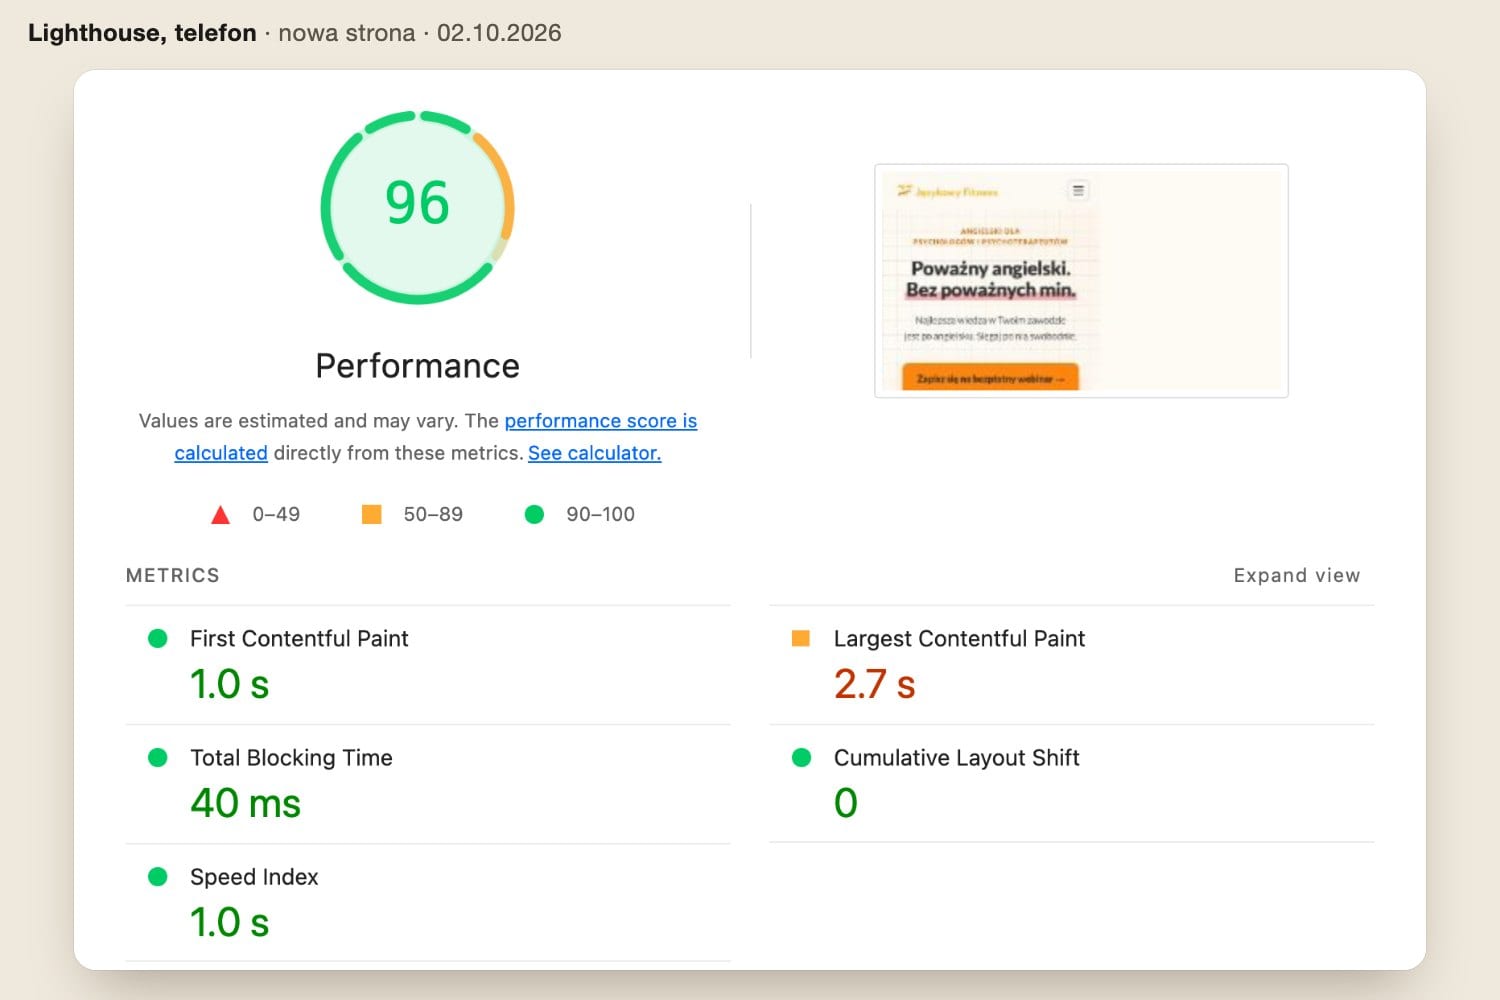Click the green dot beside Cumulative Layout Shift

point(801,757)
